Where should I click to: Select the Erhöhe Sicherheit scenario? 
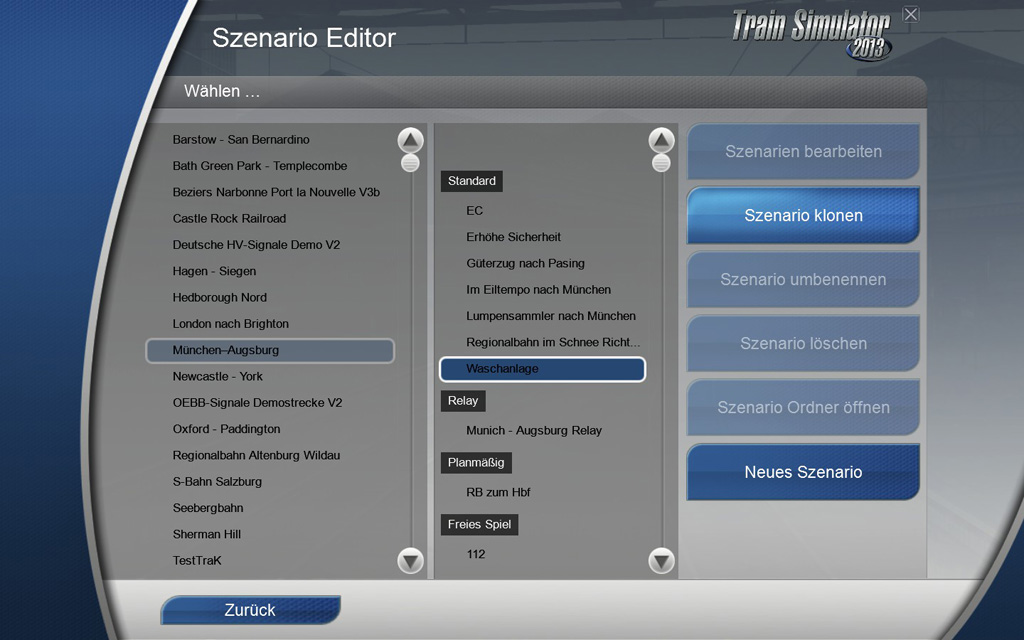click(513, 237)
